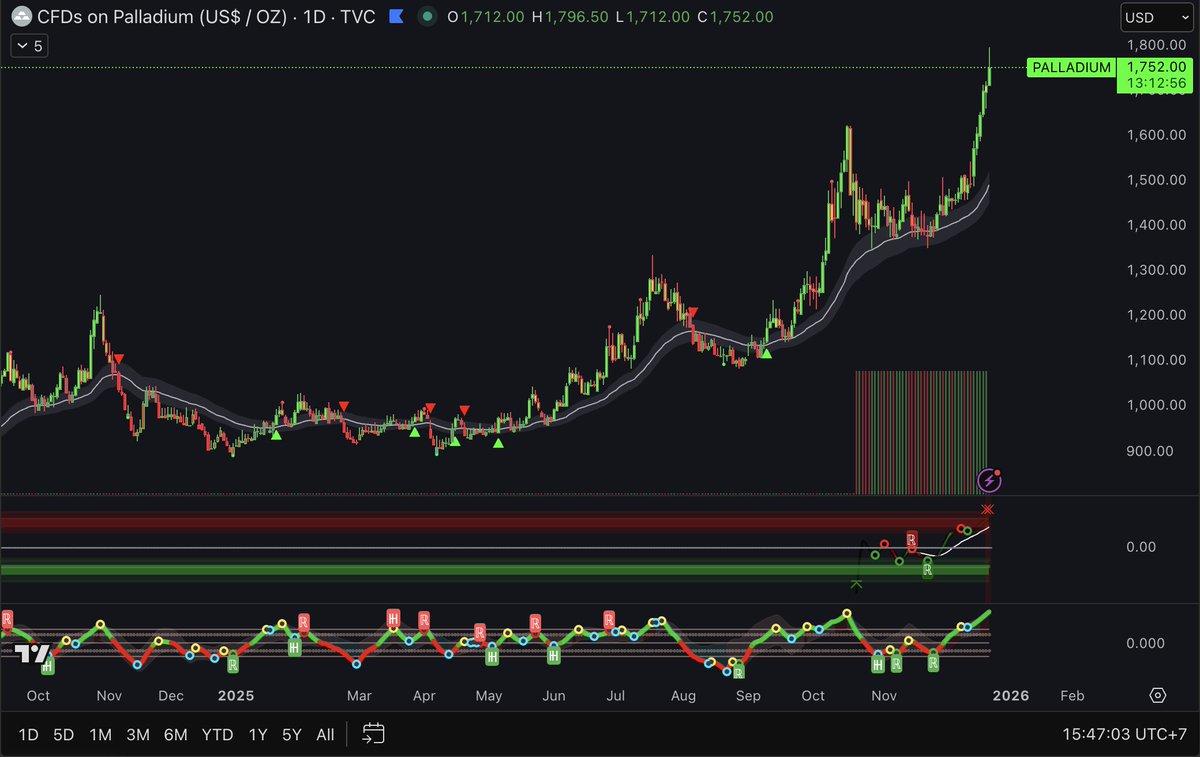Select the 3M time range

138,734
